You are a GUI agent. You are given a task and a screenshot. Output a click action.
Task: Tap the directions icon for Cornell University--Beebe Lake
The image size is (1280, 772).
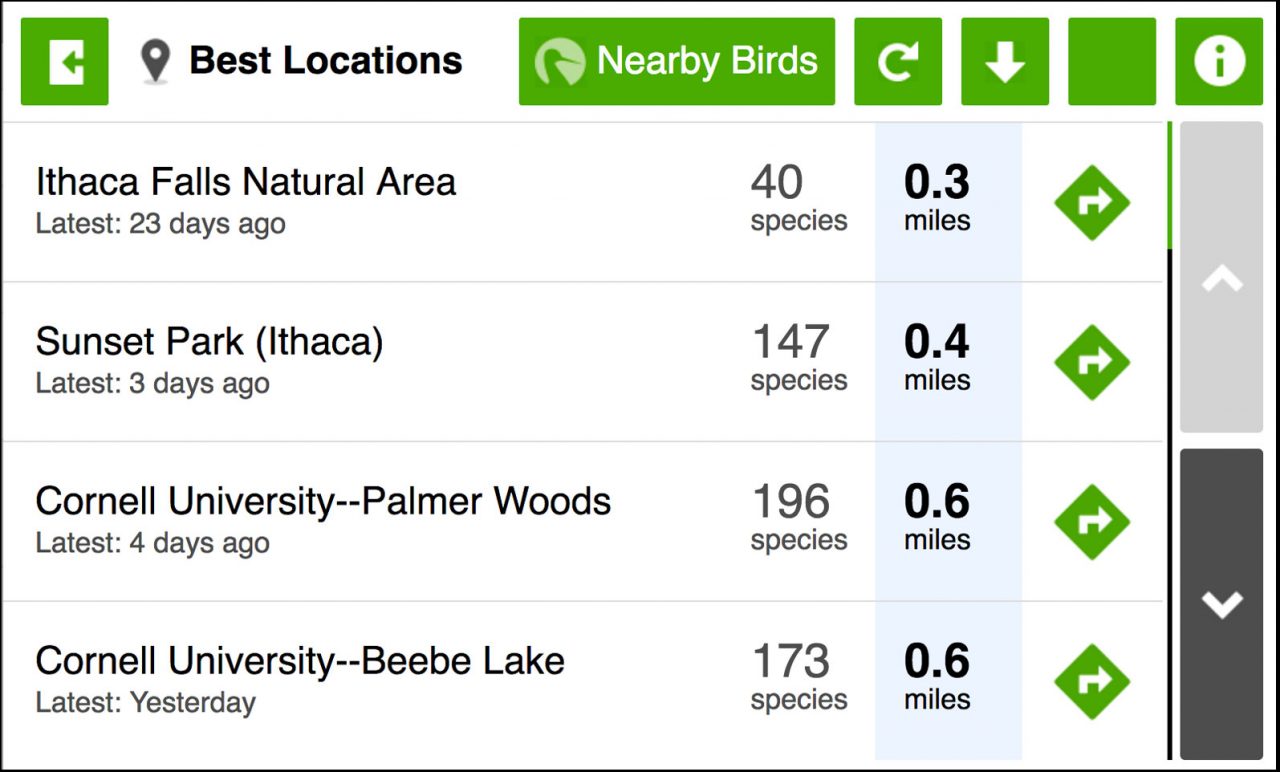(1091, 680)
